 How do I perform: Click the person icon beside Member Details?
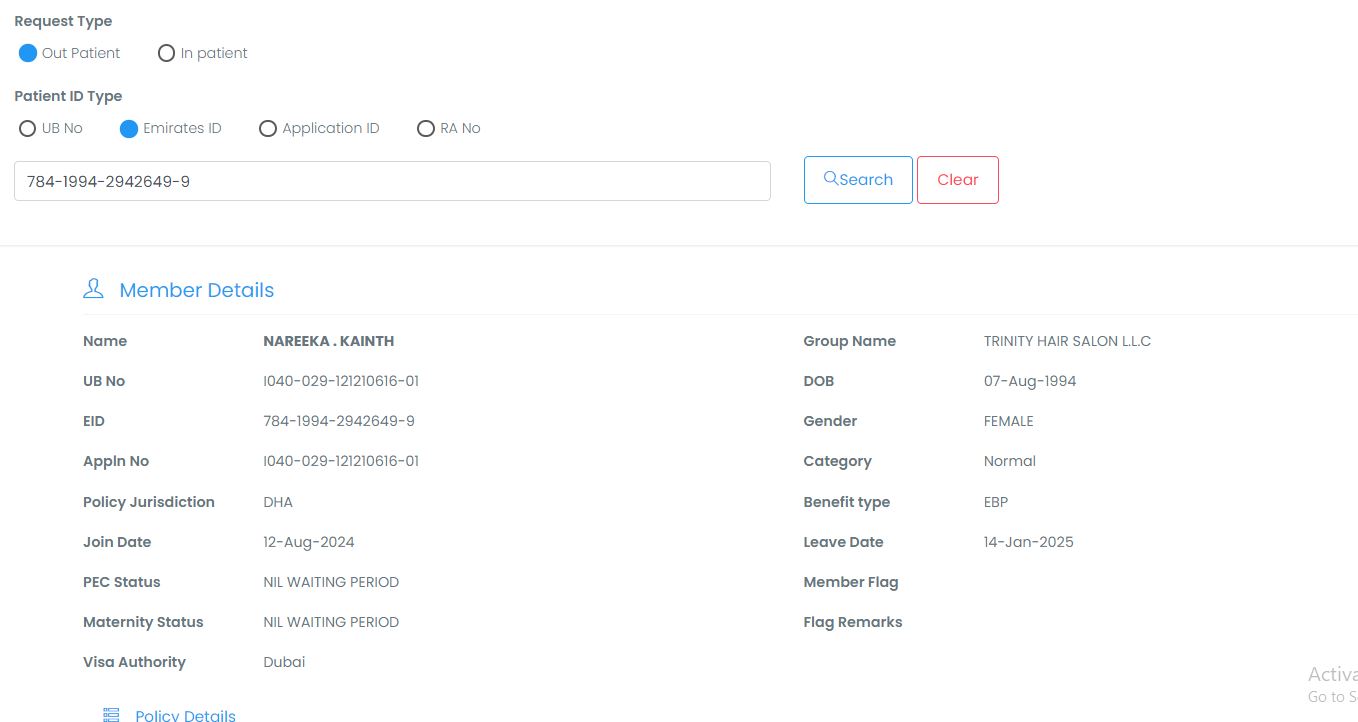coord(93,290)
